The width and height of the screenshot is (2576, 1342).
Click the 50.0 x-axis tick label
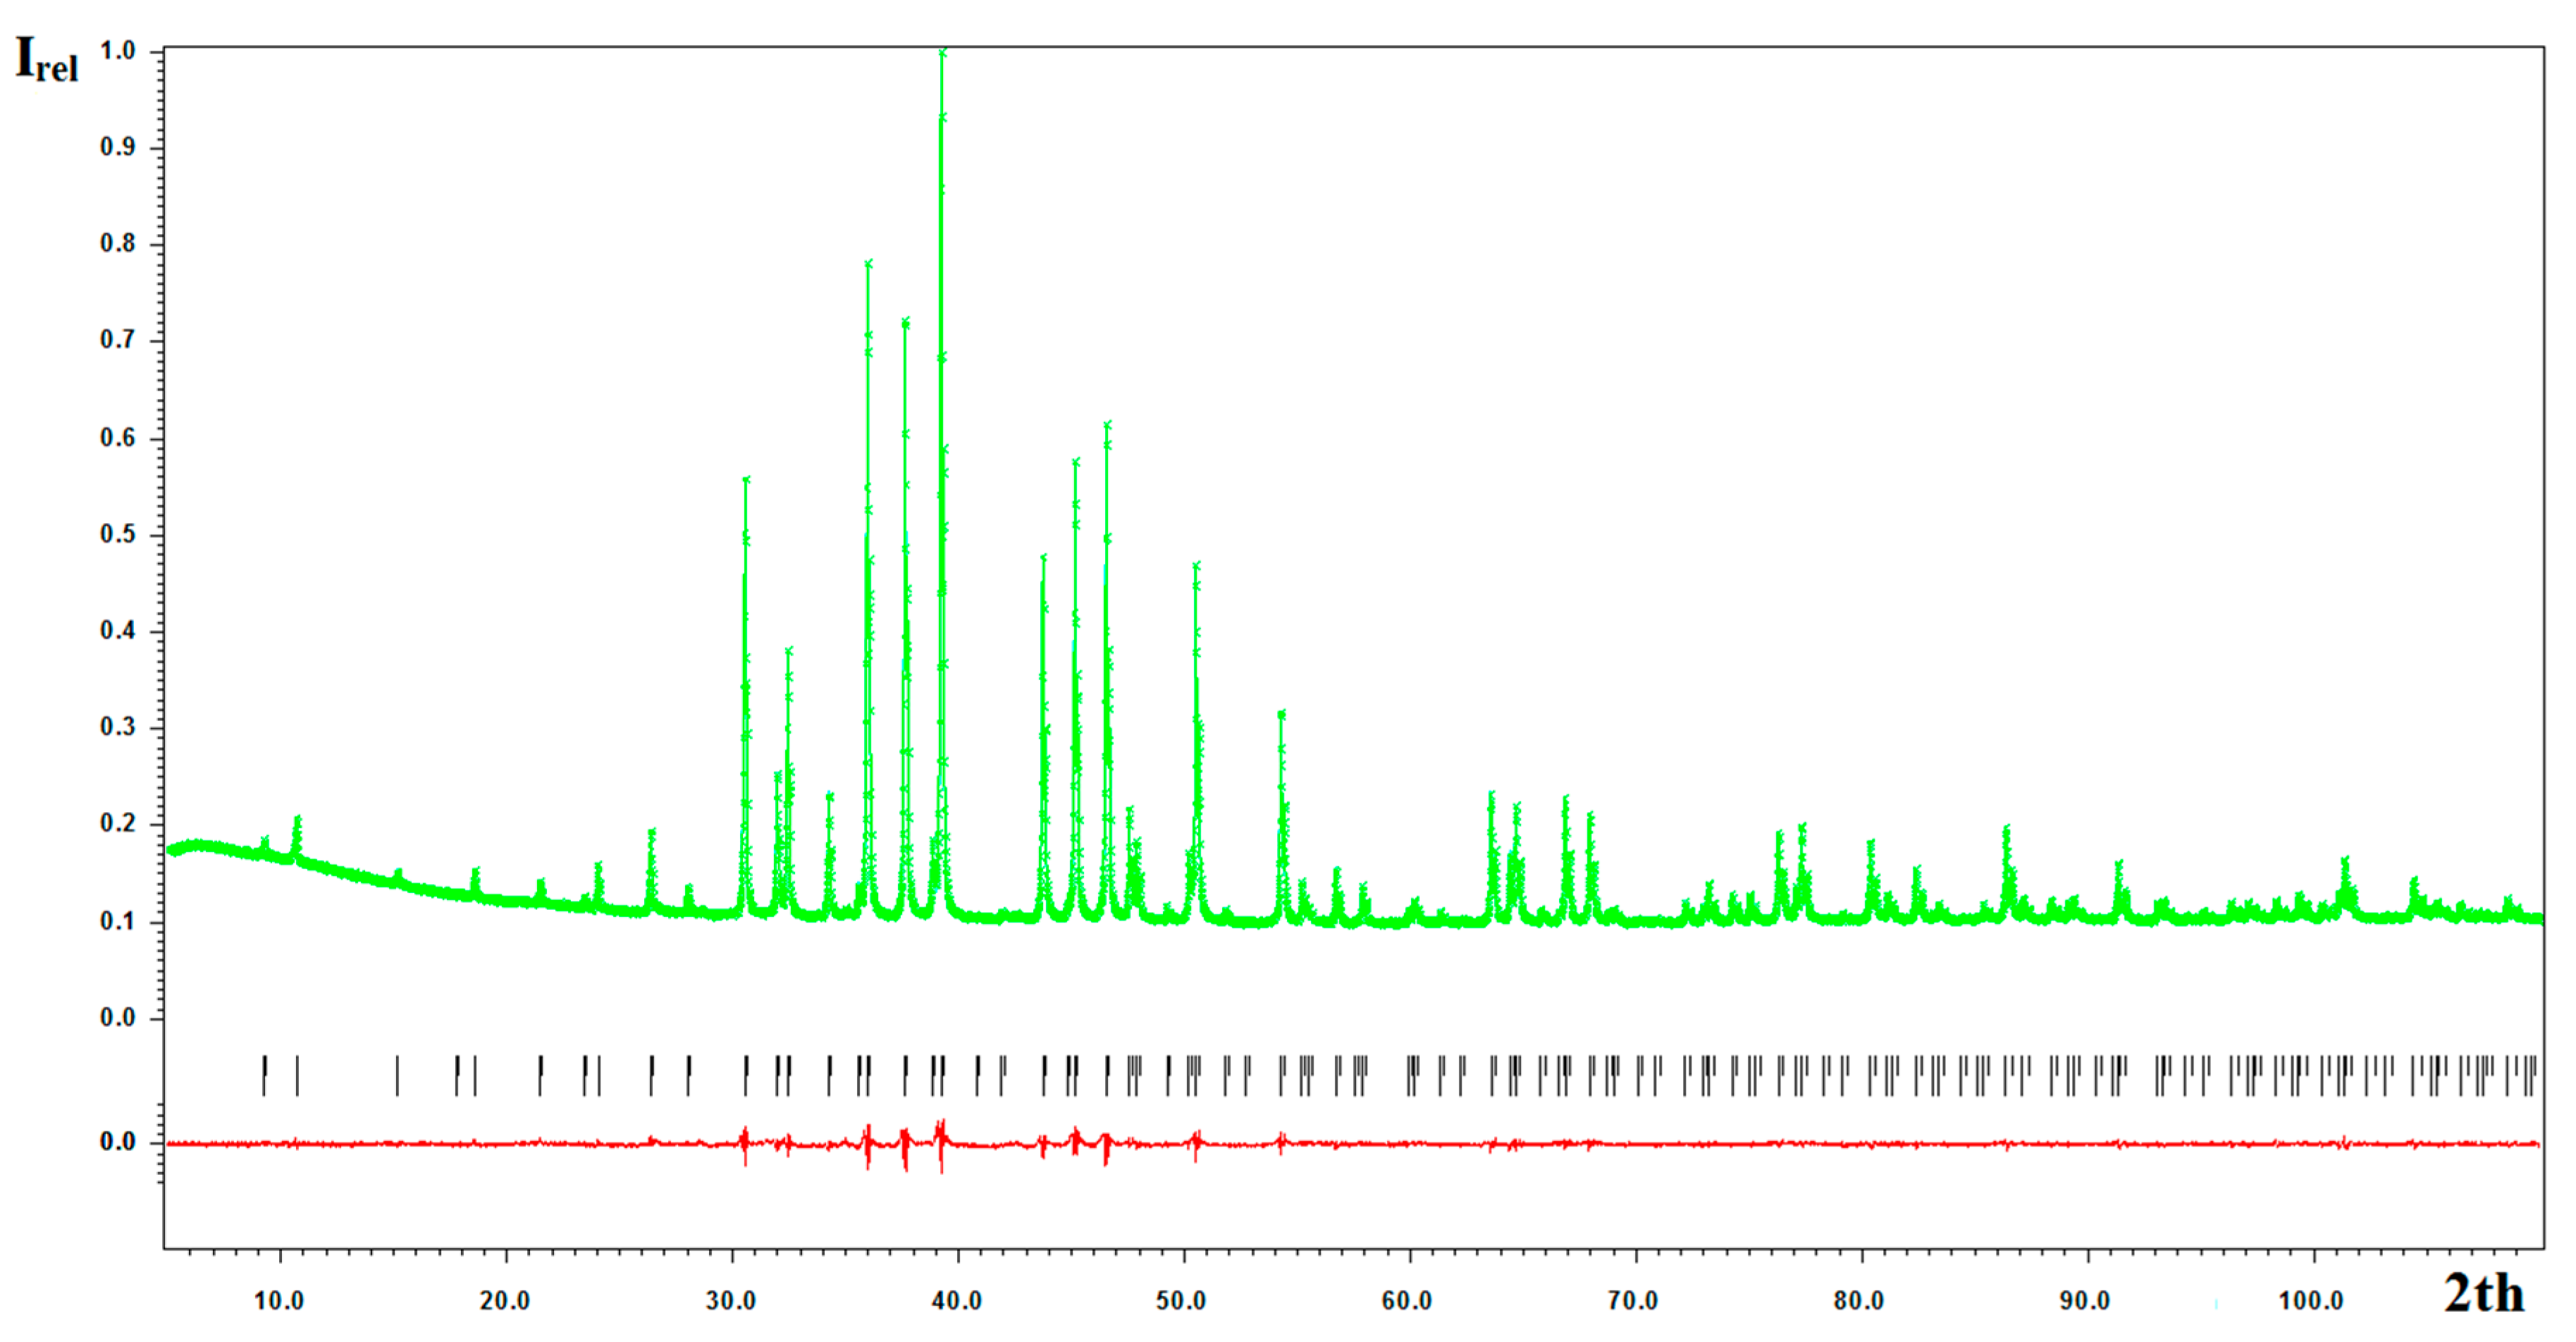(x=1181, y=1300)
